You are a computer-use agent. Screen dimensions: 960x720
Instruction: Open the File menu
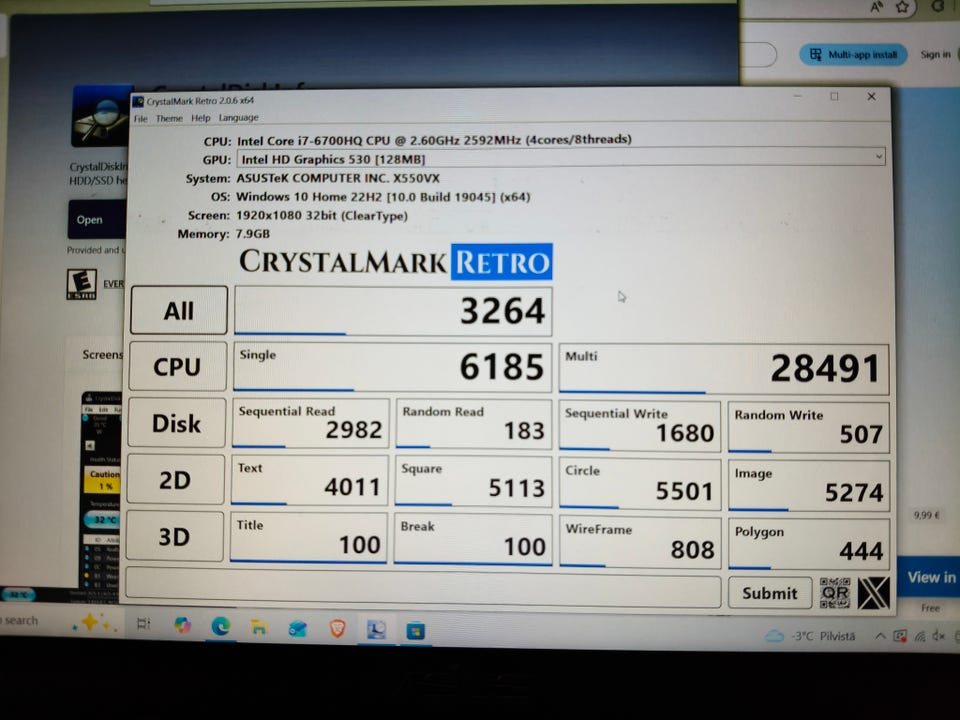point(141,118)
